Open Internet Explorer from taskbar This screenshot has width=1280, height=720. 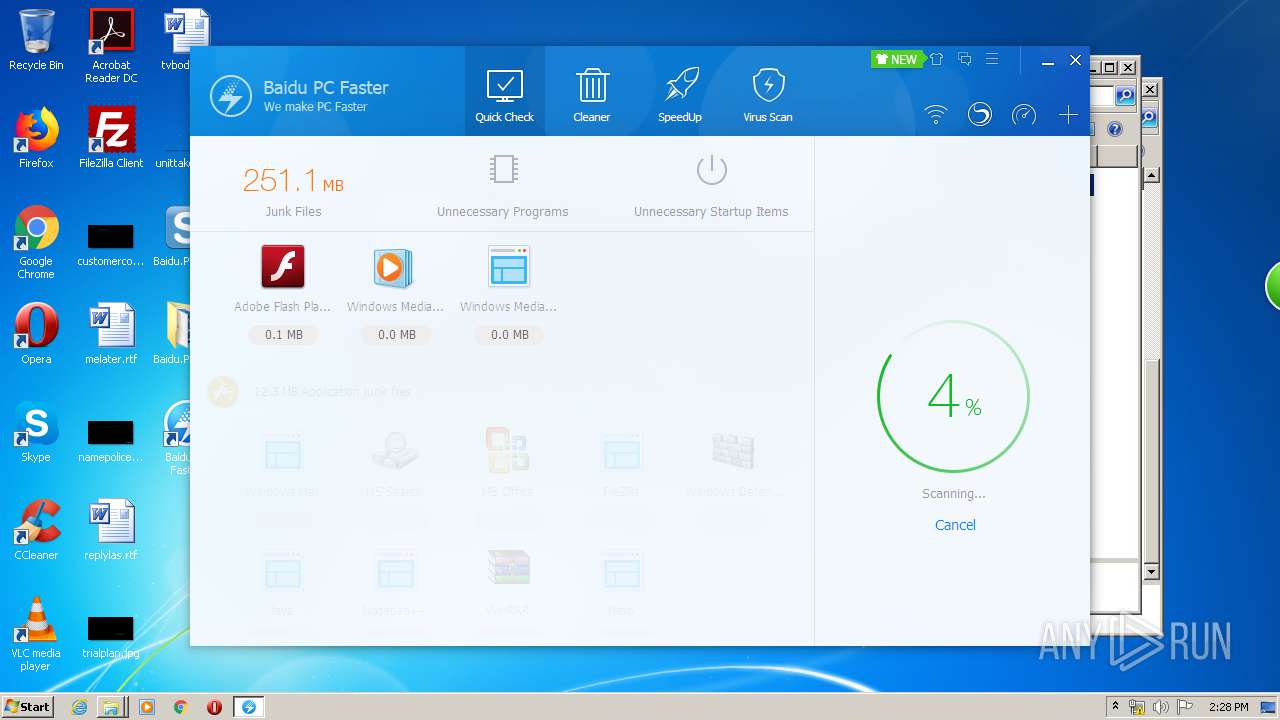(x=80, y=707)
